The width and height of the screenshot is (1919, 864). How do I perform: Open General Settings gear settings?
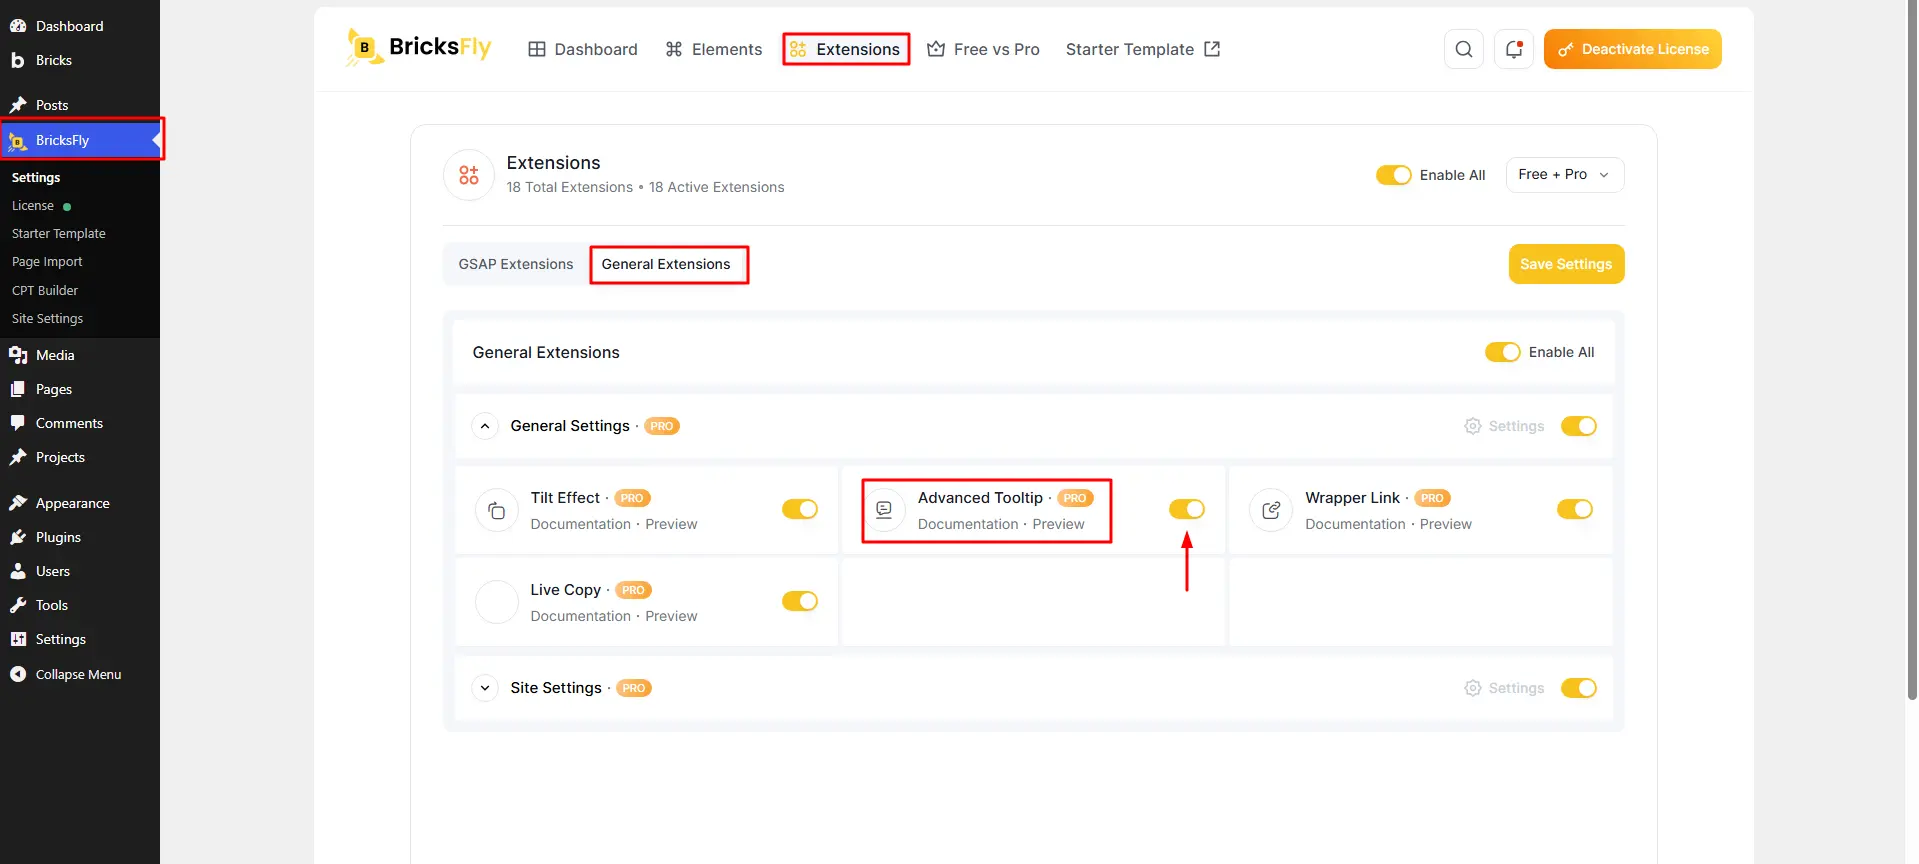coord(1504,426)
